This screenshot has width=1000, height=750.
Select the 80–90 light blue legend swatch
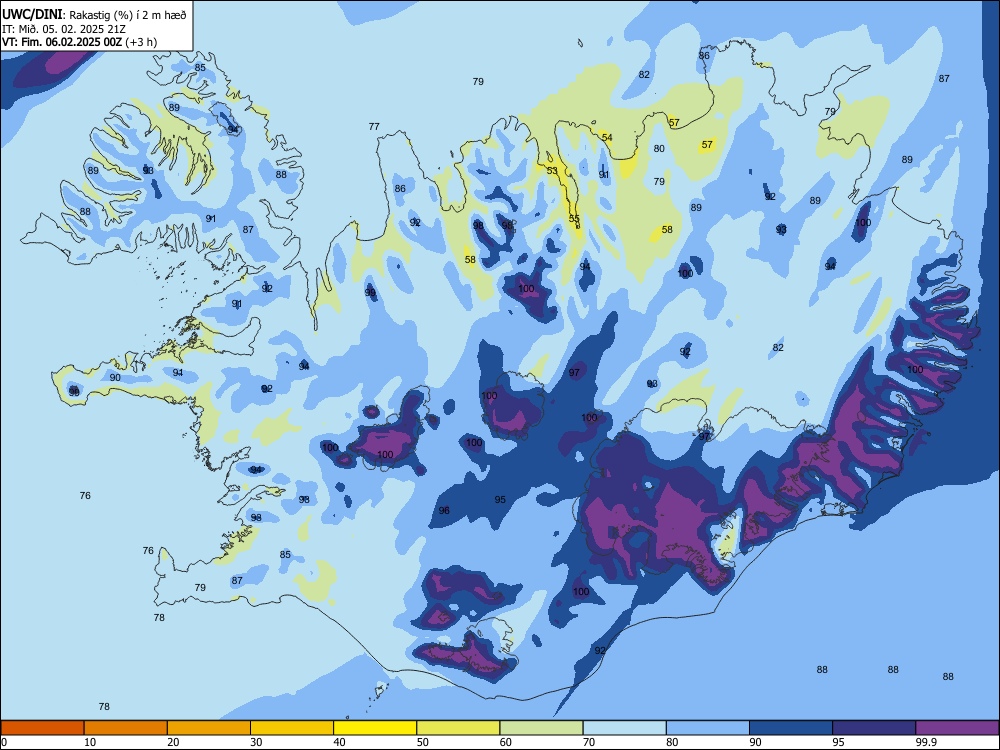[x=708, y=728]
